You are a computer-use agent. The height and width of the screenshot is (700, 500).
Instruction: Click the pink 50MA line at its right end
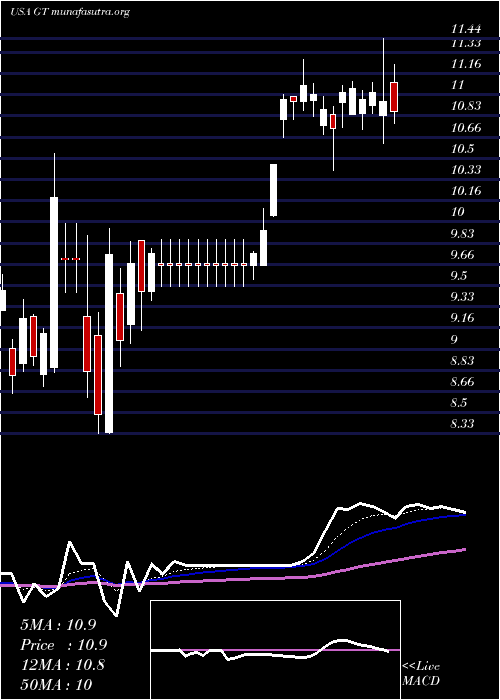coord(463,550)
